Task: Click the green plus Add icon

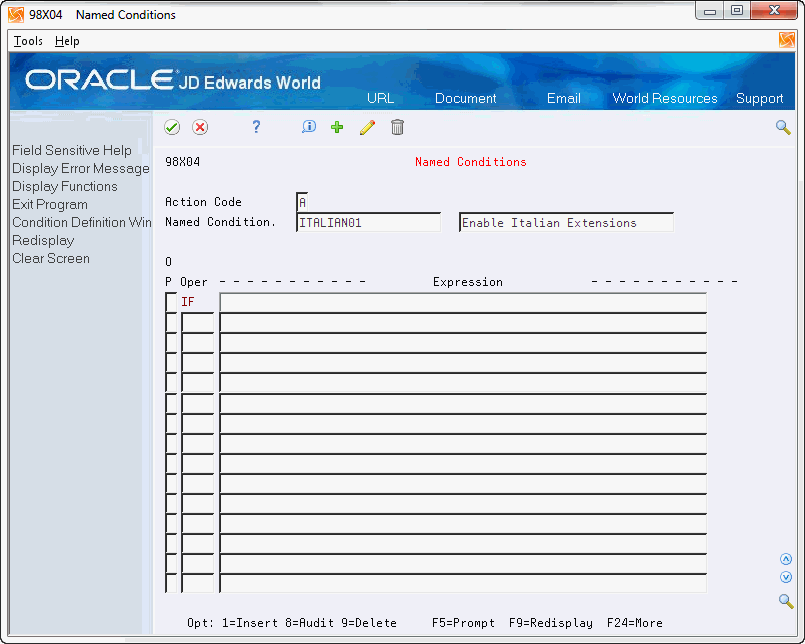Action: pyautogui.click(x=337, y=127)
